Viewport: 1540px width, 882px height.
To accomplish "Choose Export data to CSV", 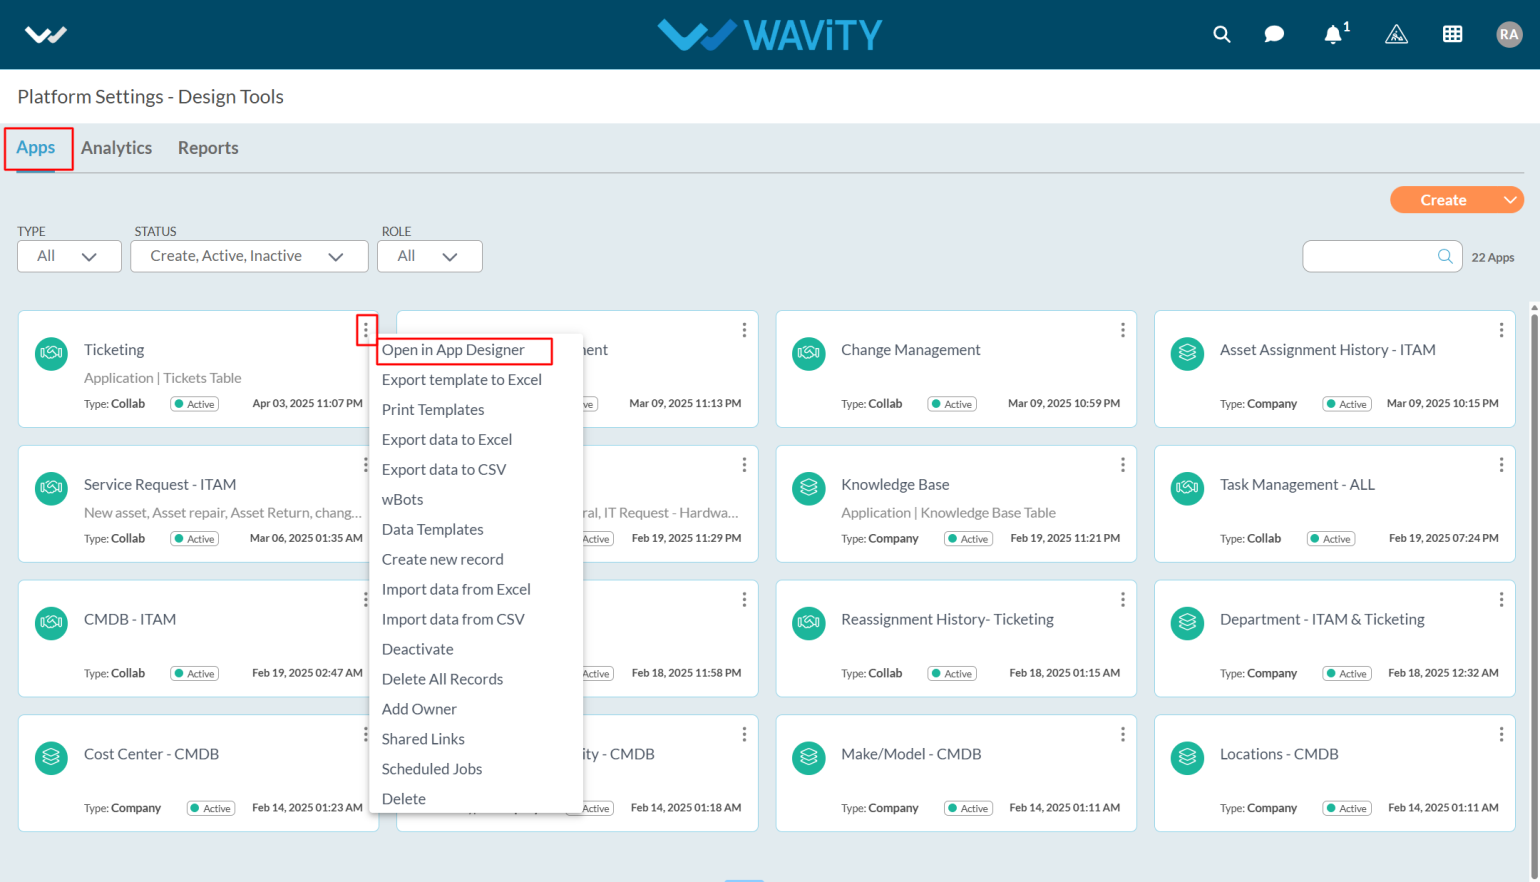I will pyautogui.click(x=444, y=470).
